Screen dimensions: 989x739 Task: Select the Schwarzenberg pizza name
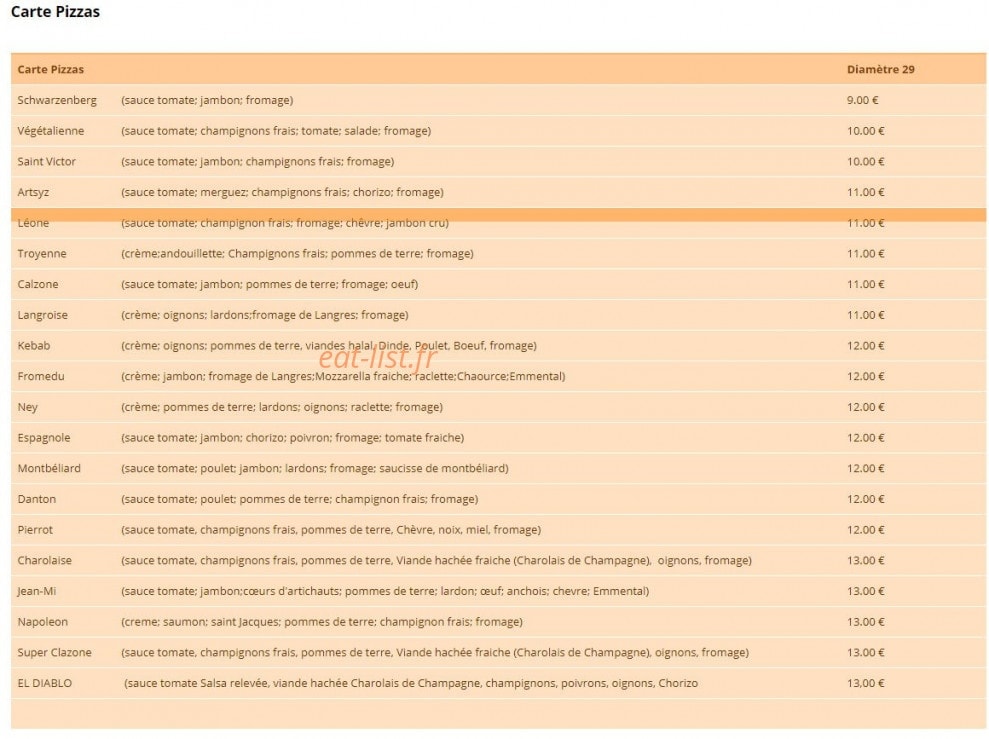pyautogui.click(x=57, y=100)
